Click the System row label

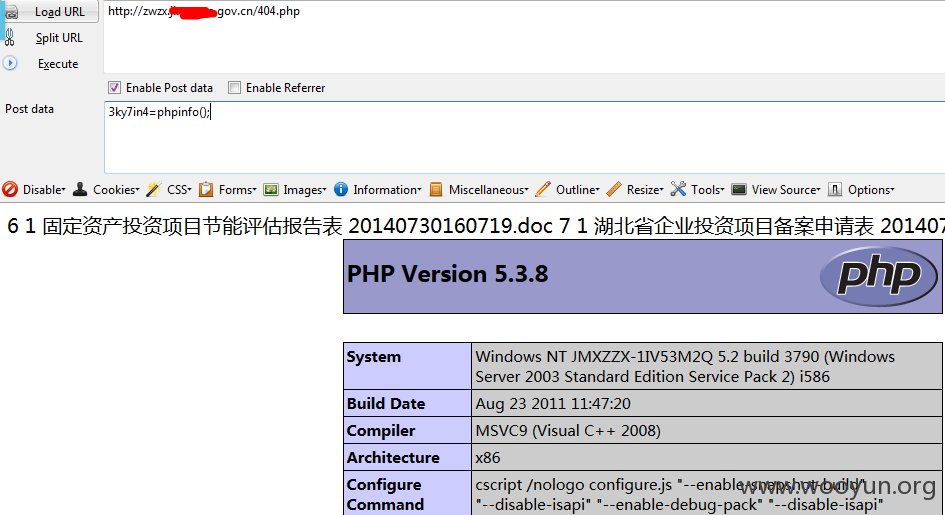point(374,357)
